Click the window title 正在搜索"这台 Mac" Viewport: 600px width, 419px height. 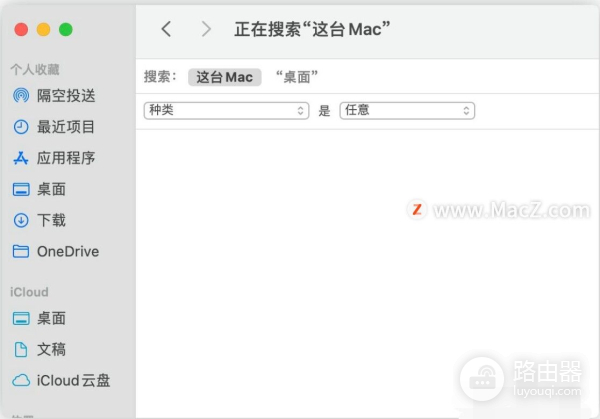pyautogui.click(x=312, y=29)
